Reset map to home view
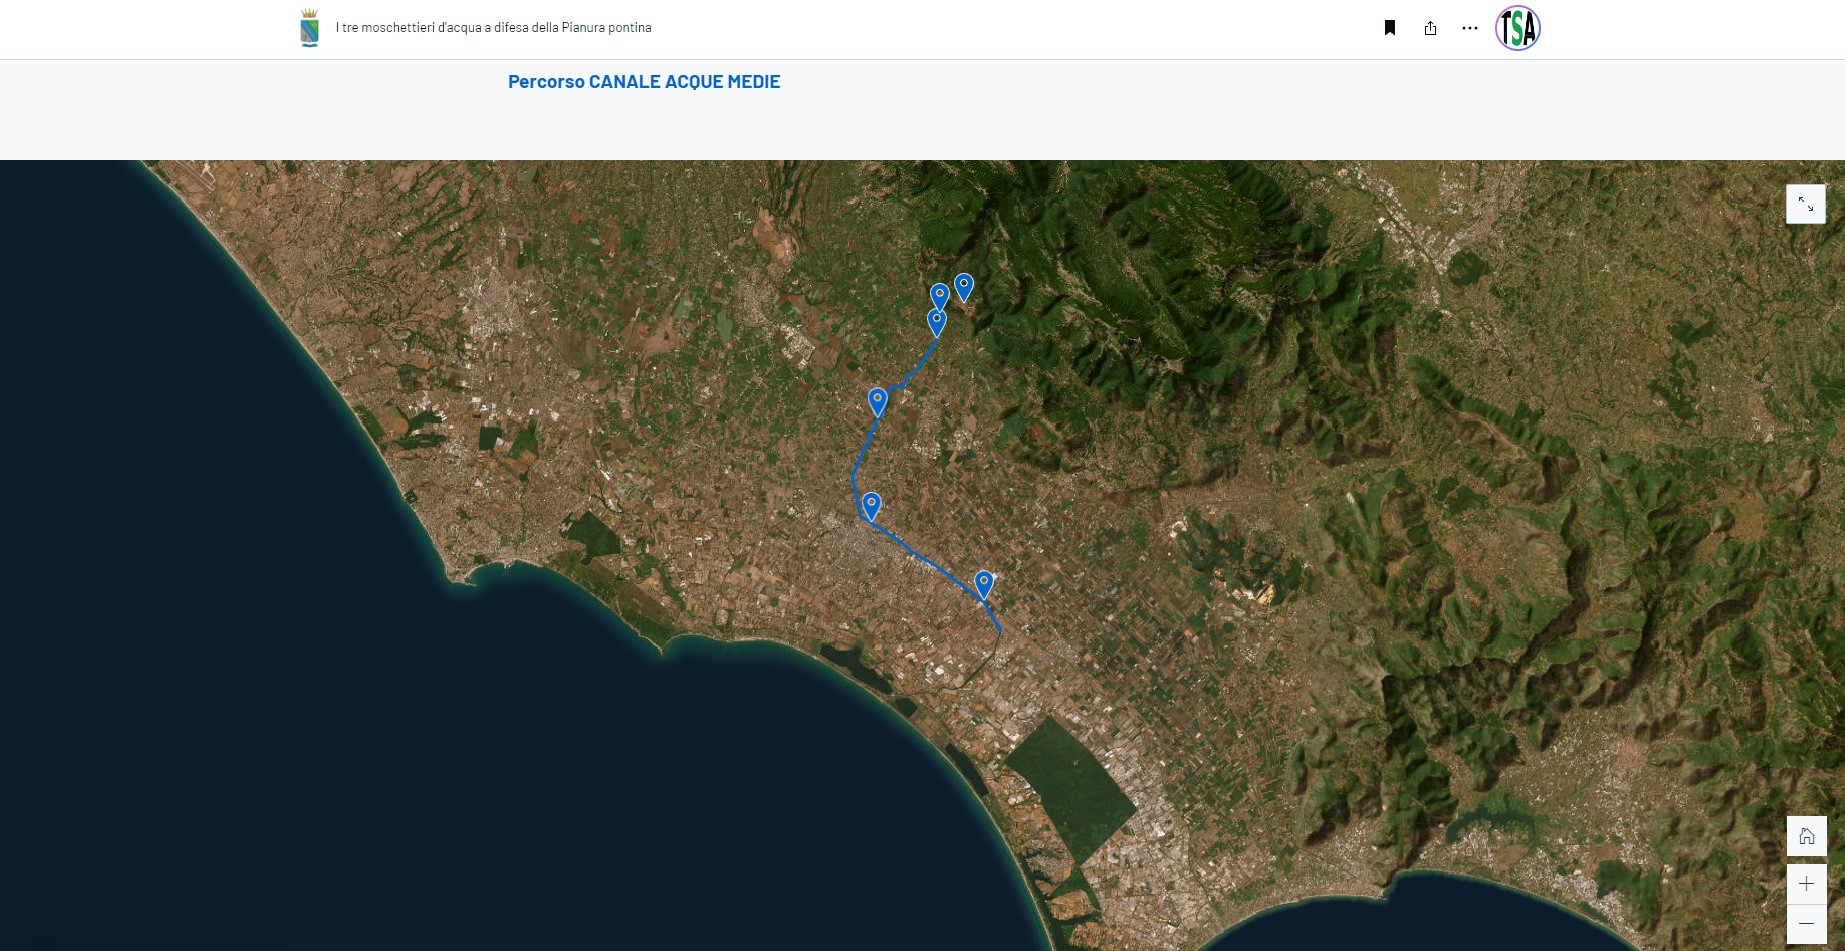Viewport: 1845px width, 951px height. coord(1807,836)
